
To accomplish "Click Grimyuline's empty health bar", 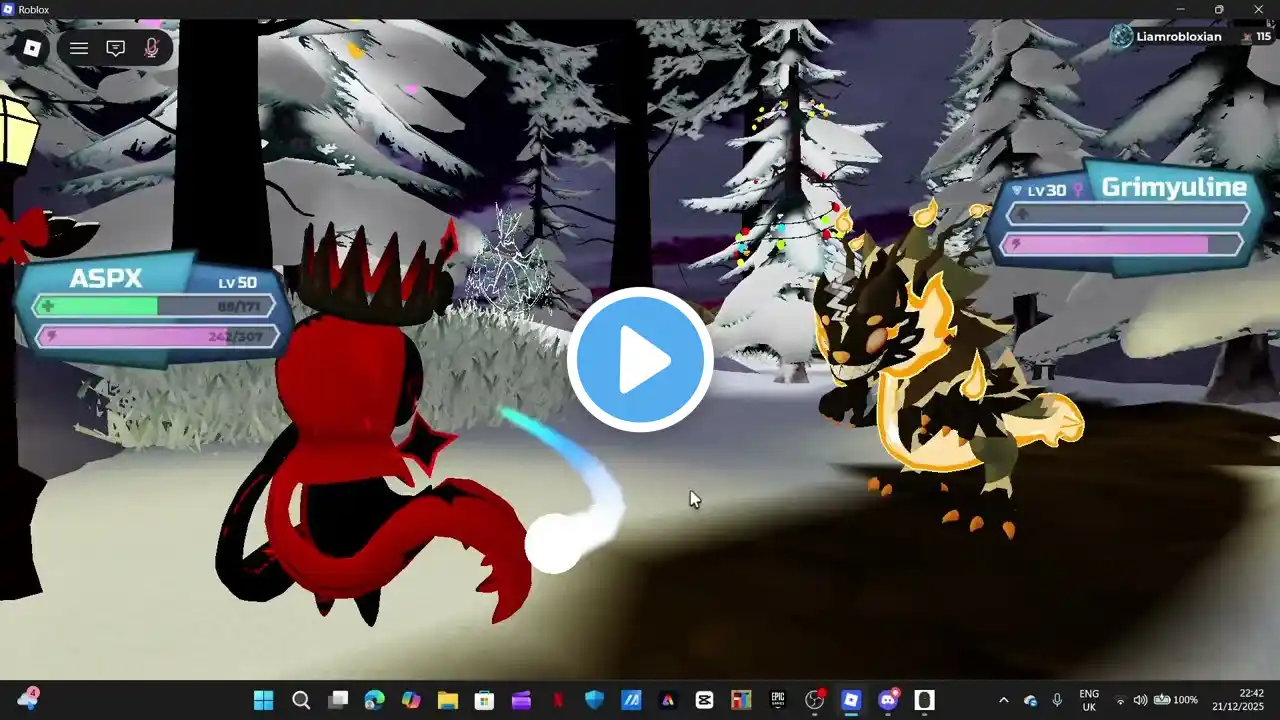I will [x=1127, y=214].
